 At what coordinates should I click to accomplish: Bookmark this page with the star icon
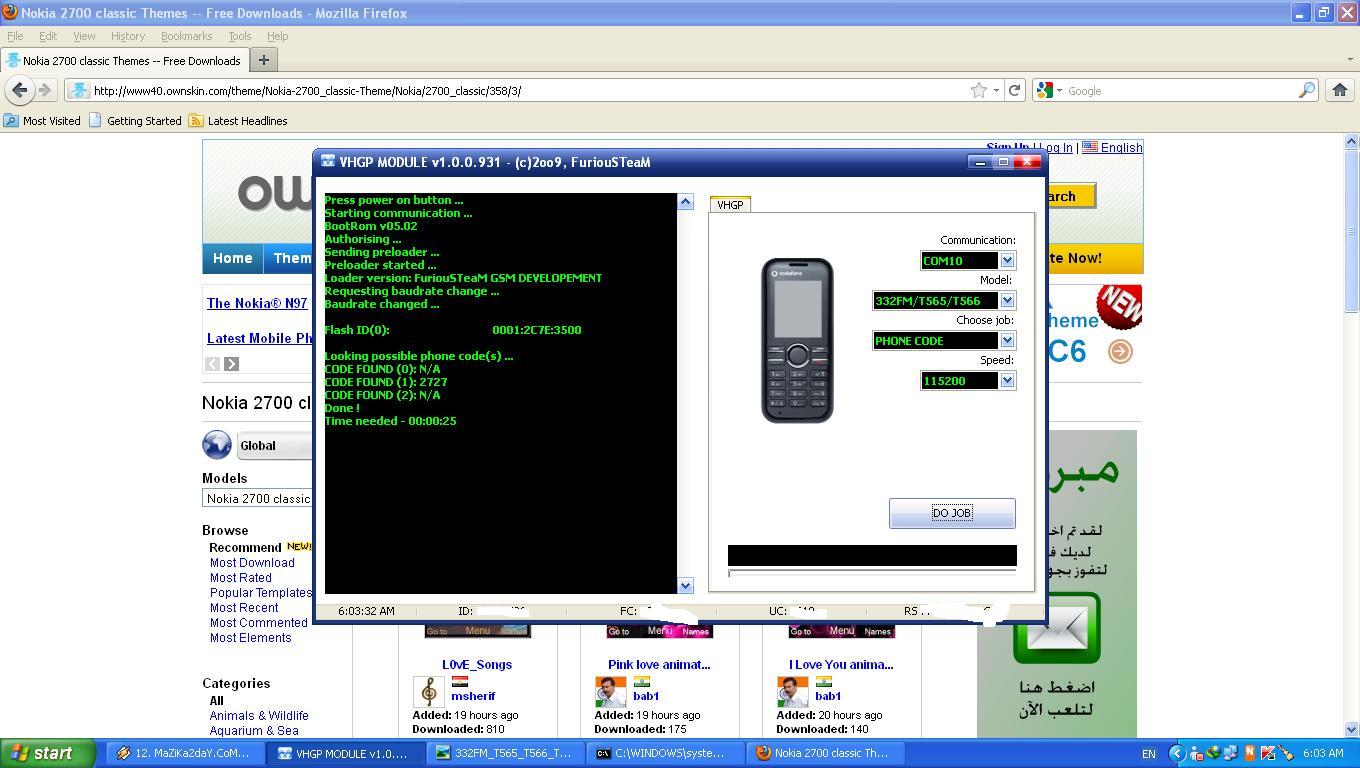(x=979, y=90)
